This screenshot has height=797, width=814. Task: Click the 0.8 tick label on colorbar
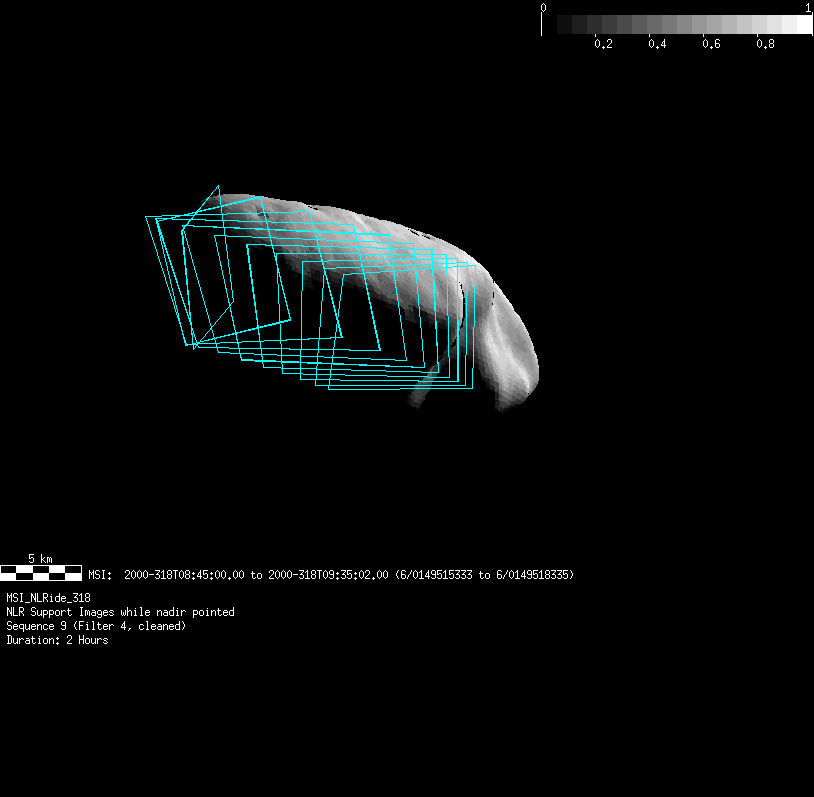(x=765, y=44)
